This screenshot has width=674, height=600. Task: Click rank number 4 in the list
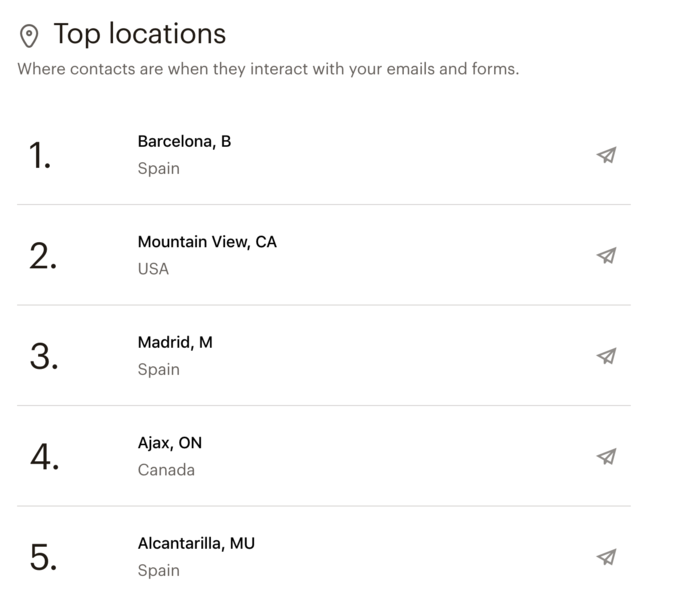click(44, 457)
